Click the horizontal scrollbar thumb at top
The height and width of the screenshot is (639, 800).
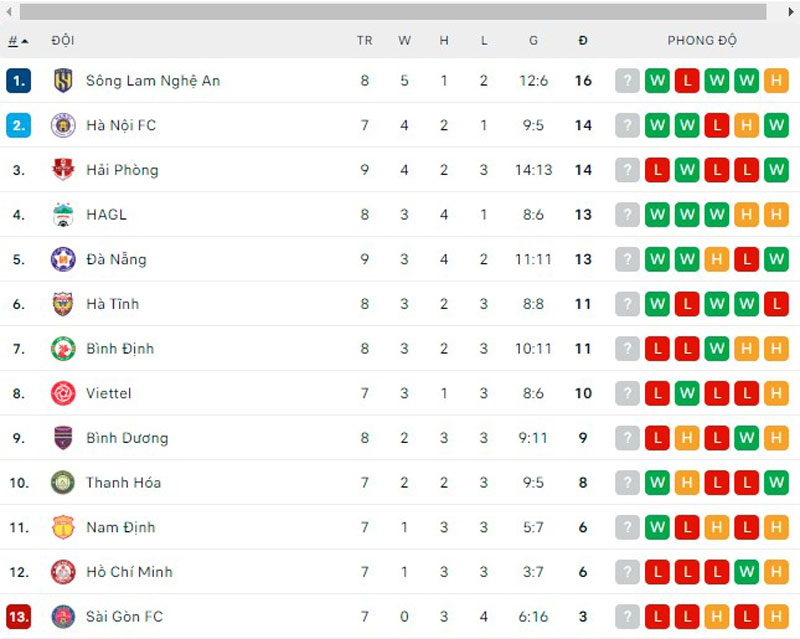coord(393,12)
